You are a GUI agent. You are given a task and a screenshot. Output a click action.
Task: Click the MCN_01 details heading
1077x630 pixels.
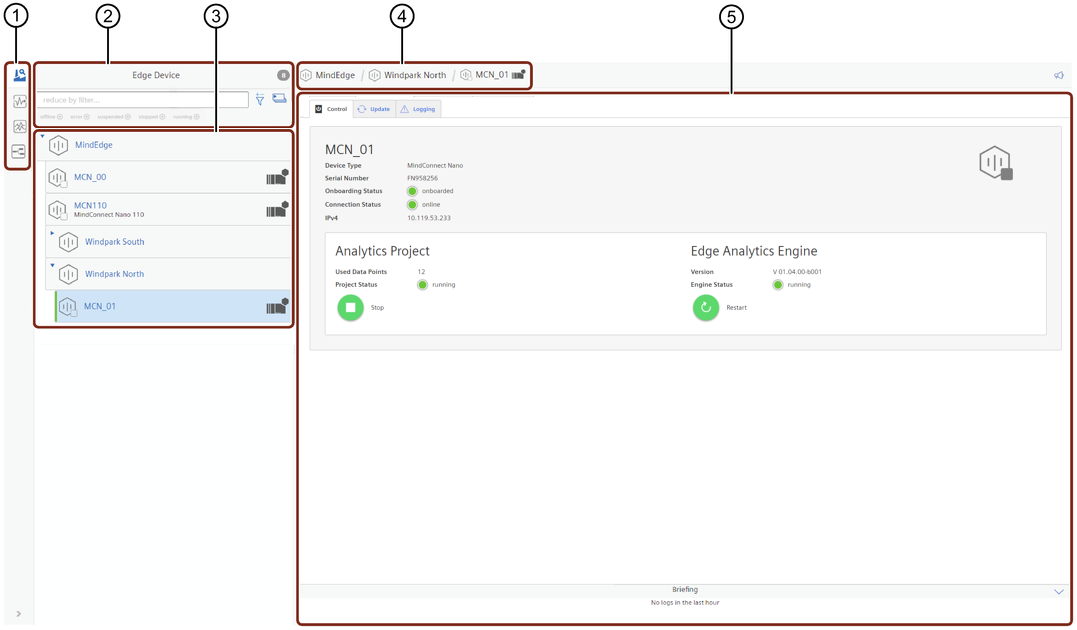pos(349,150)
